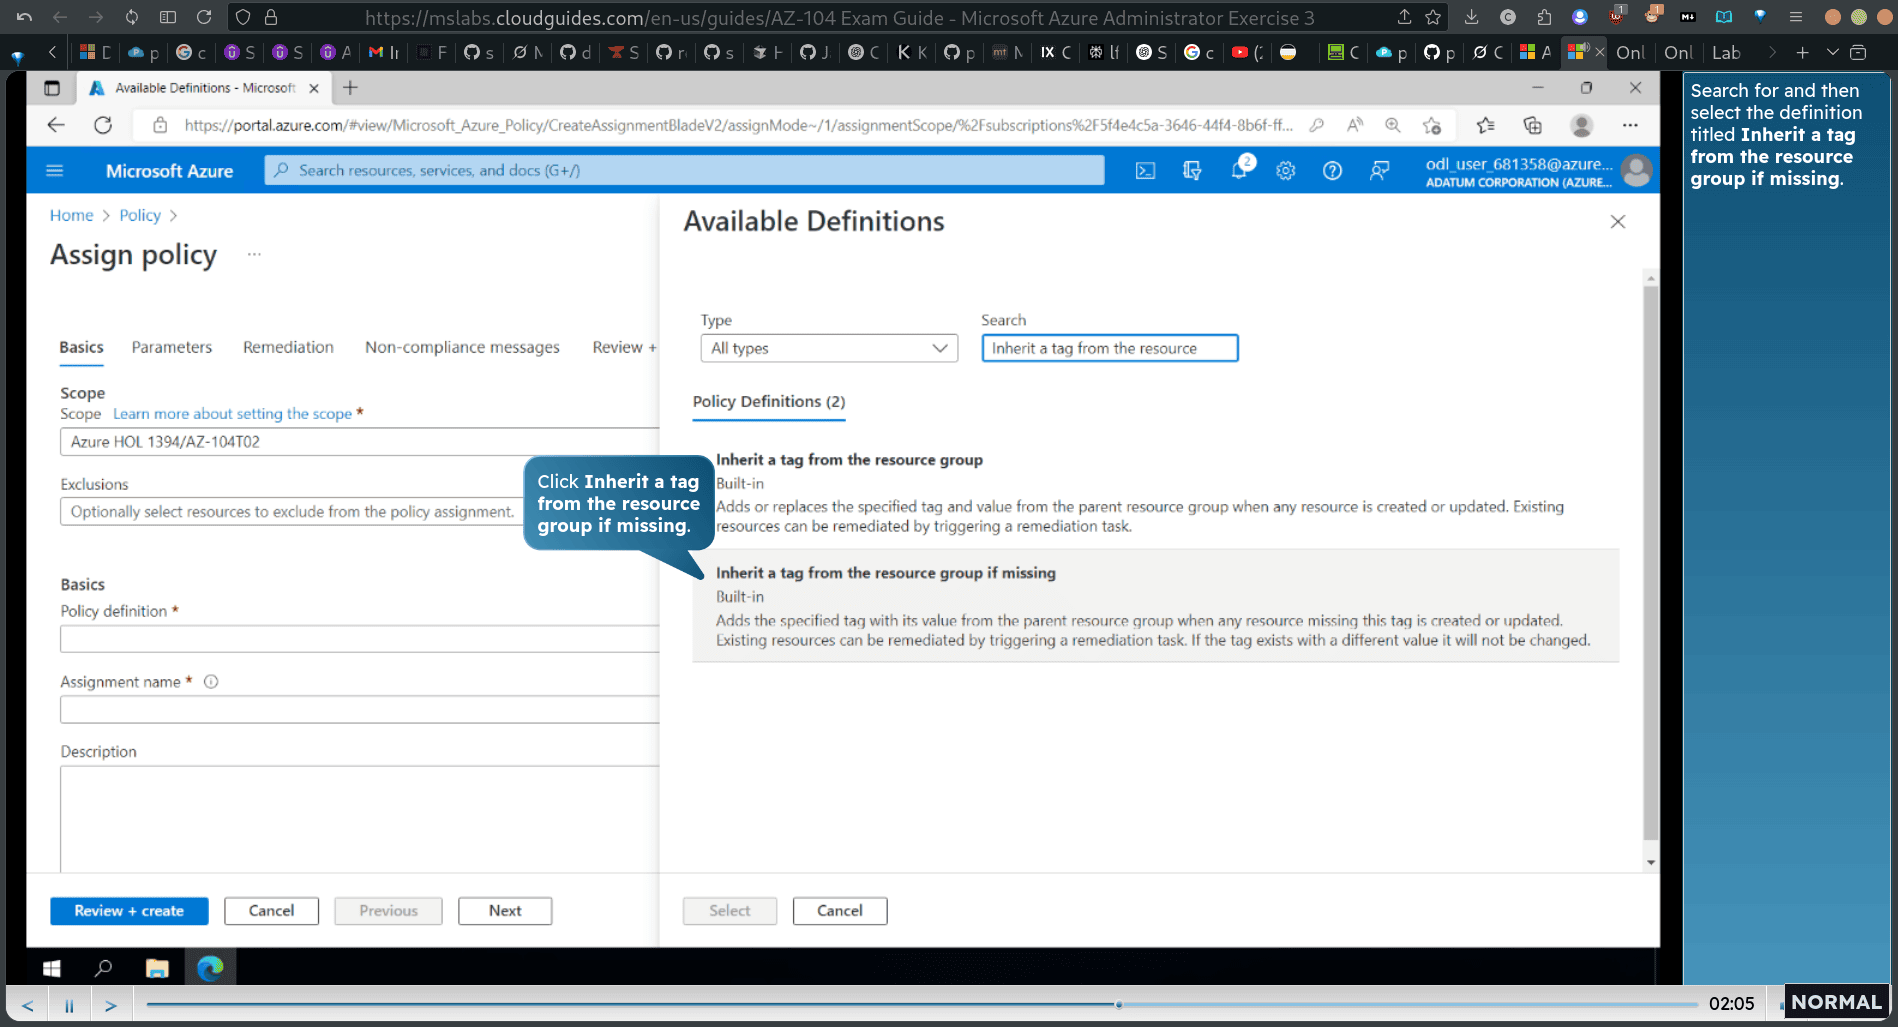Switch to Non-compliance messages tab
Screen dimensions: 1898x1027
coord(462,347)
